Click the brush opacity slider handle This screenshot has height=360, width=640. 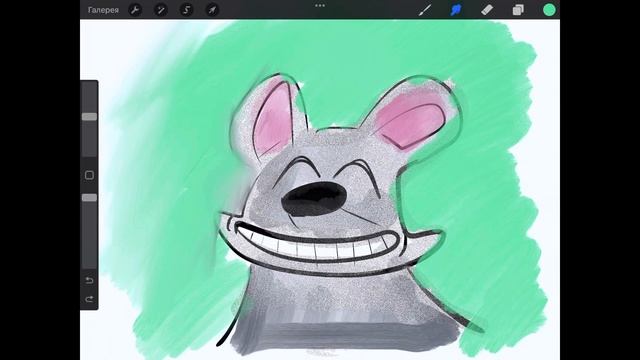point(89,198)
